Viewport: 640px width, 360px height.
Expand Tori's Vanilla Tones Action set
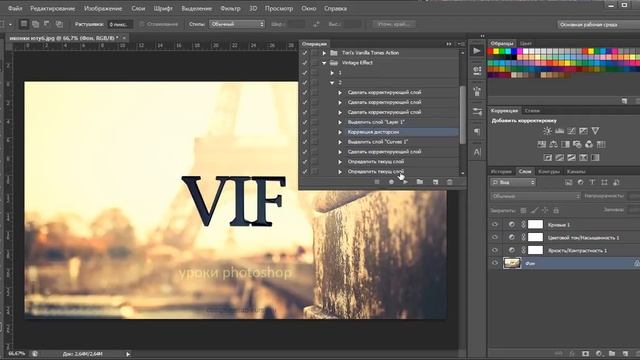[324, 53]
